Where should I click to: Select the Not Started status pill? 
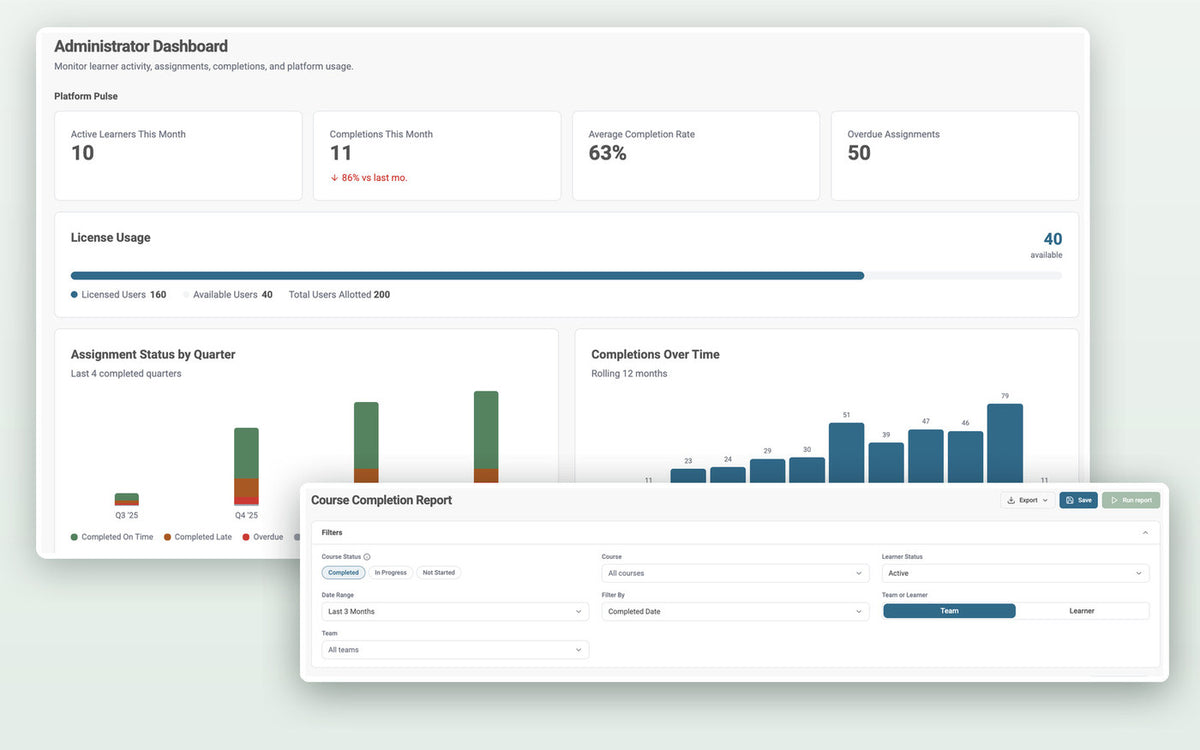tap(438, 573)
